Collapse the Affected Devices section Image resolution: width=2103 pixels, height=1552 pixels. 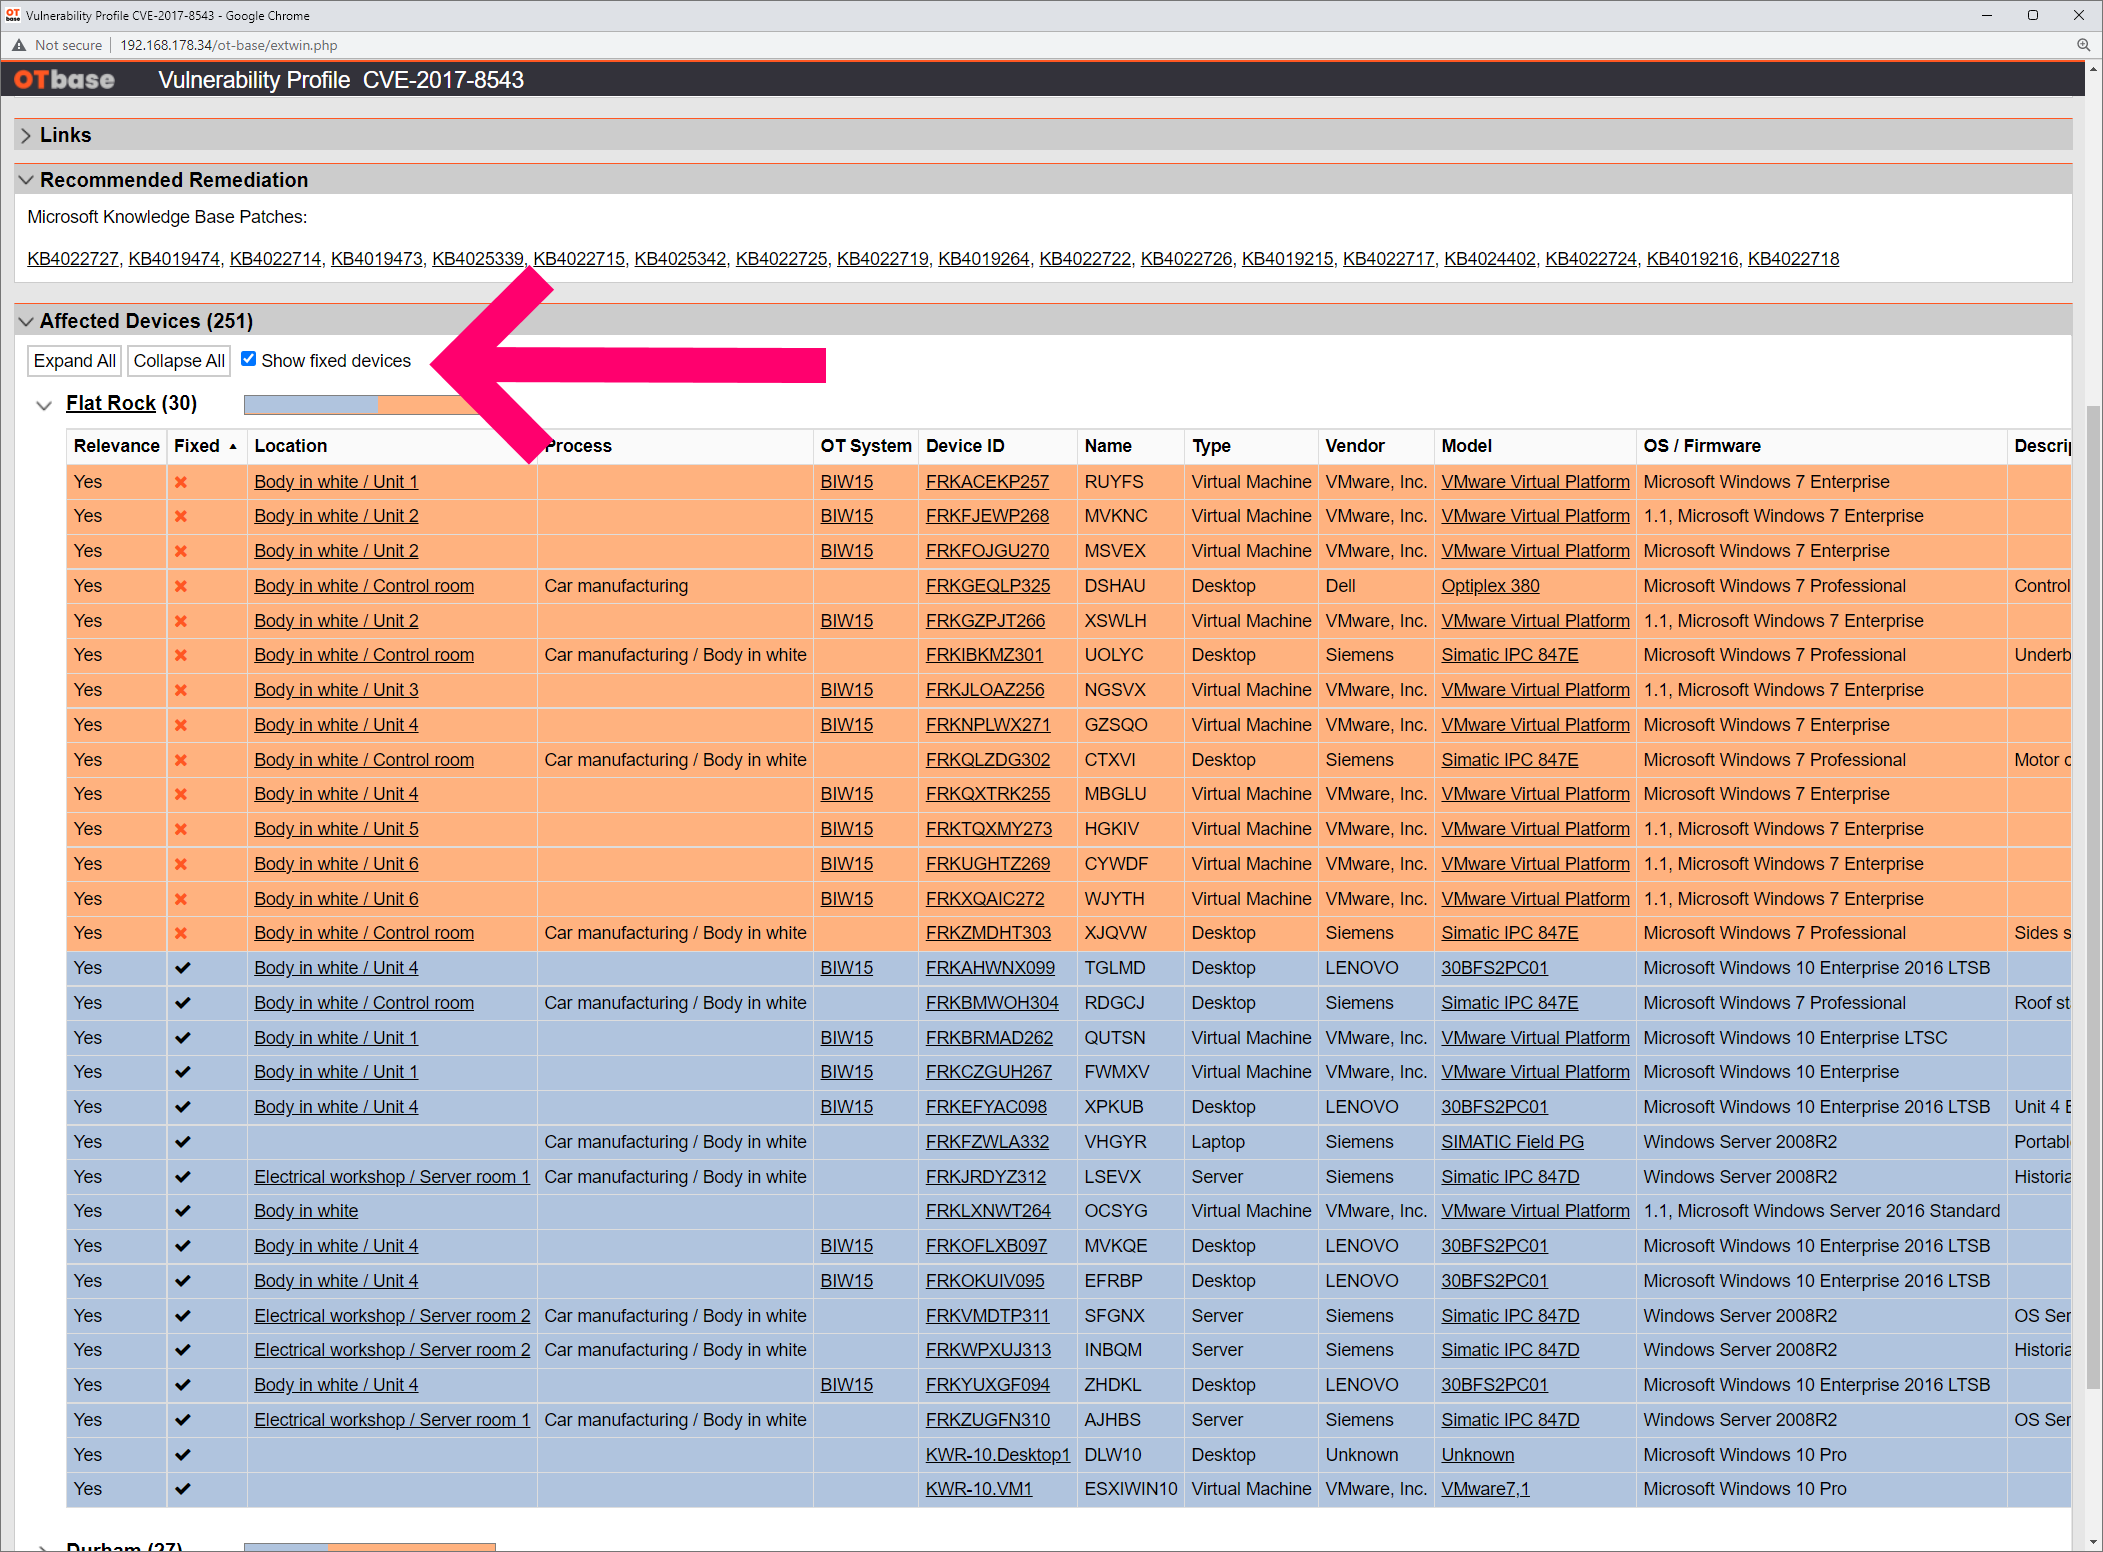tap(26, 321)
